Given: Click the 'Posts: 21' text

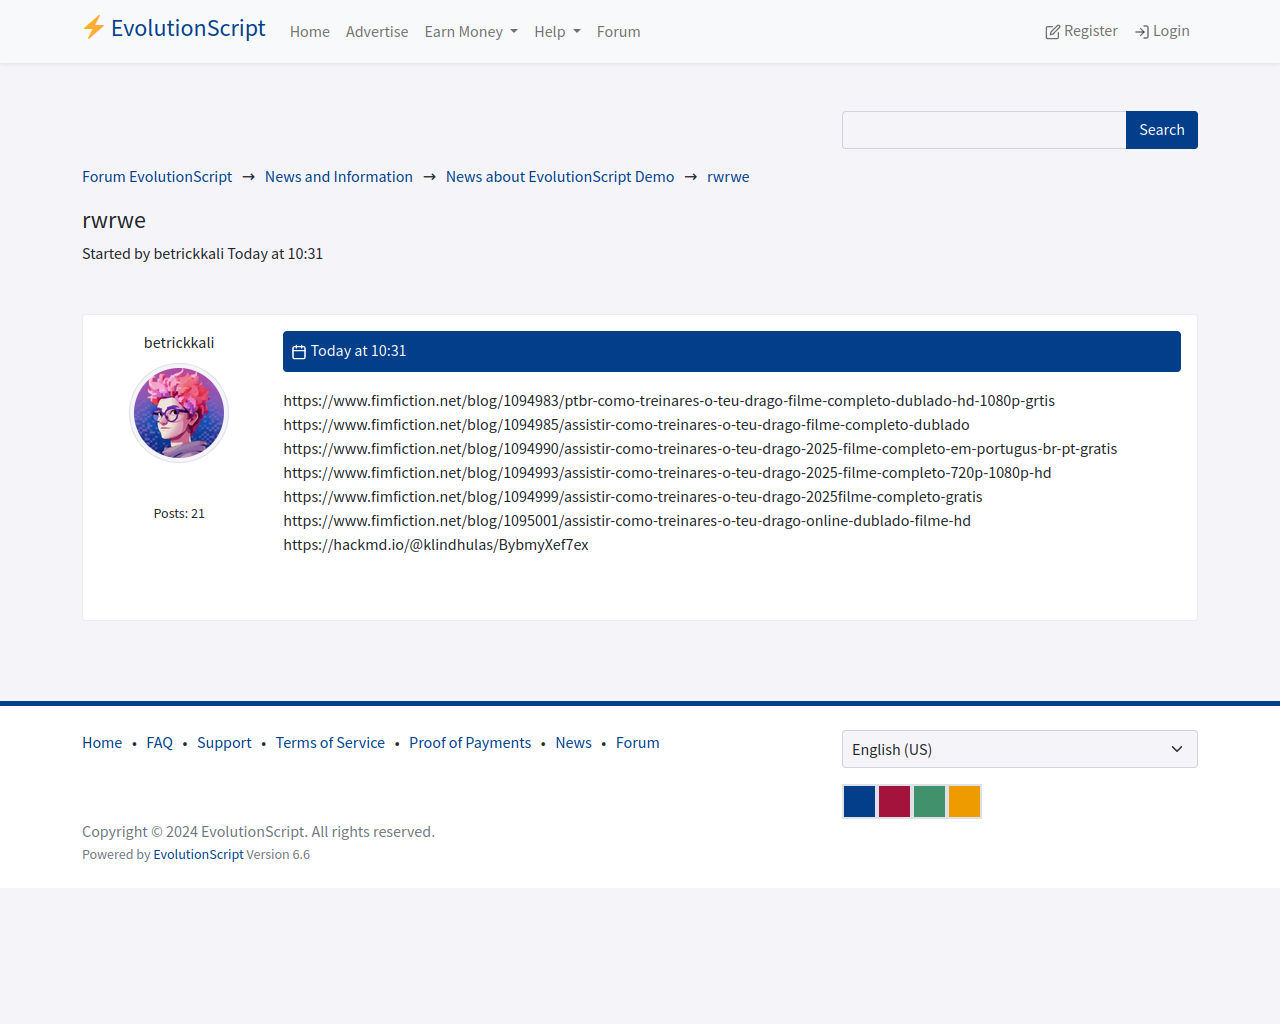Looking at the screenshot, I should (179, 514).
